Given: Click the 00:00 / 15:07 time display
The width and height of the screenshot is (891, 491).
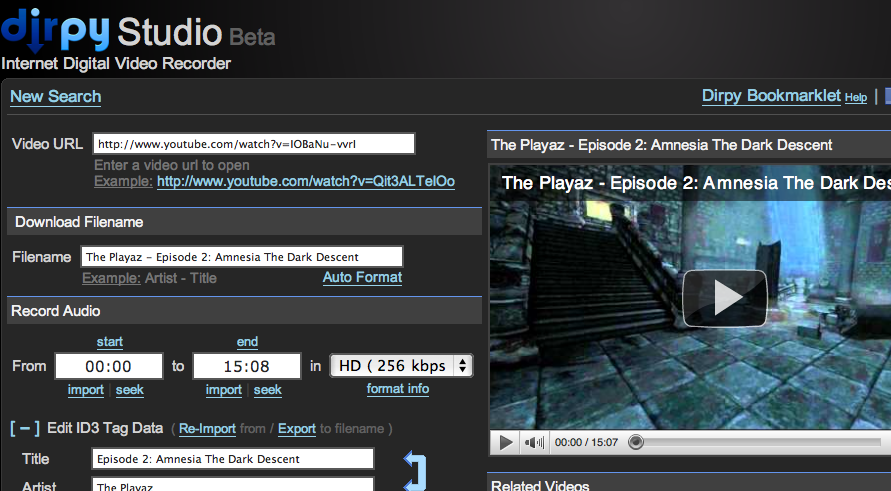Looking at the screenshot, I should (586, 442).
